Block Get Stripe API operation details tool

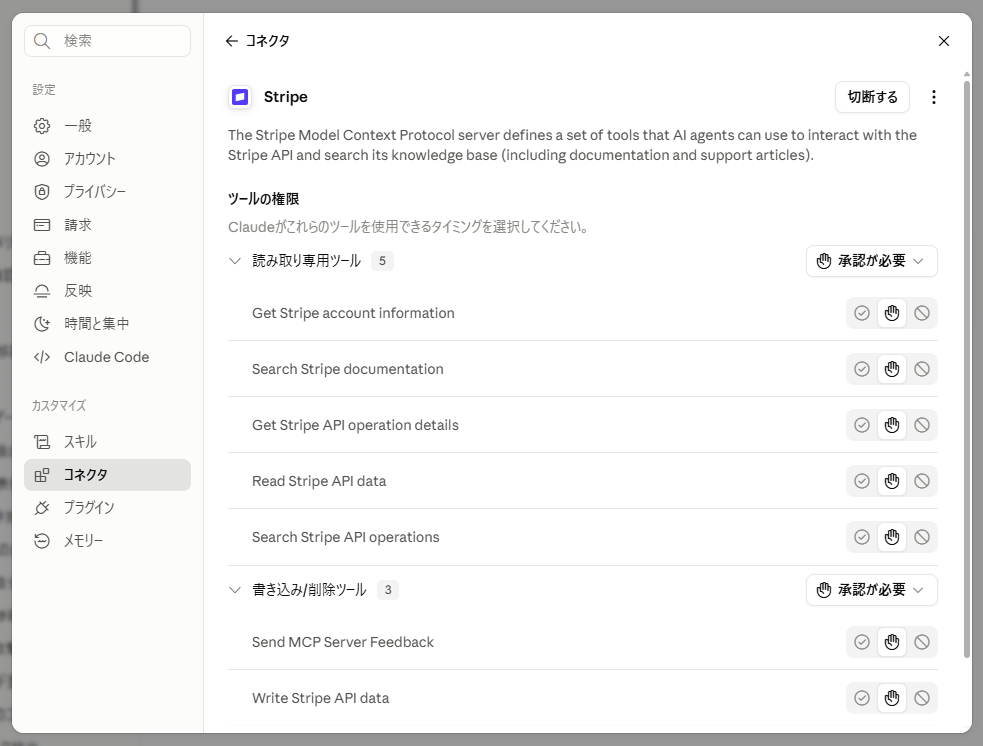point(922,425)
